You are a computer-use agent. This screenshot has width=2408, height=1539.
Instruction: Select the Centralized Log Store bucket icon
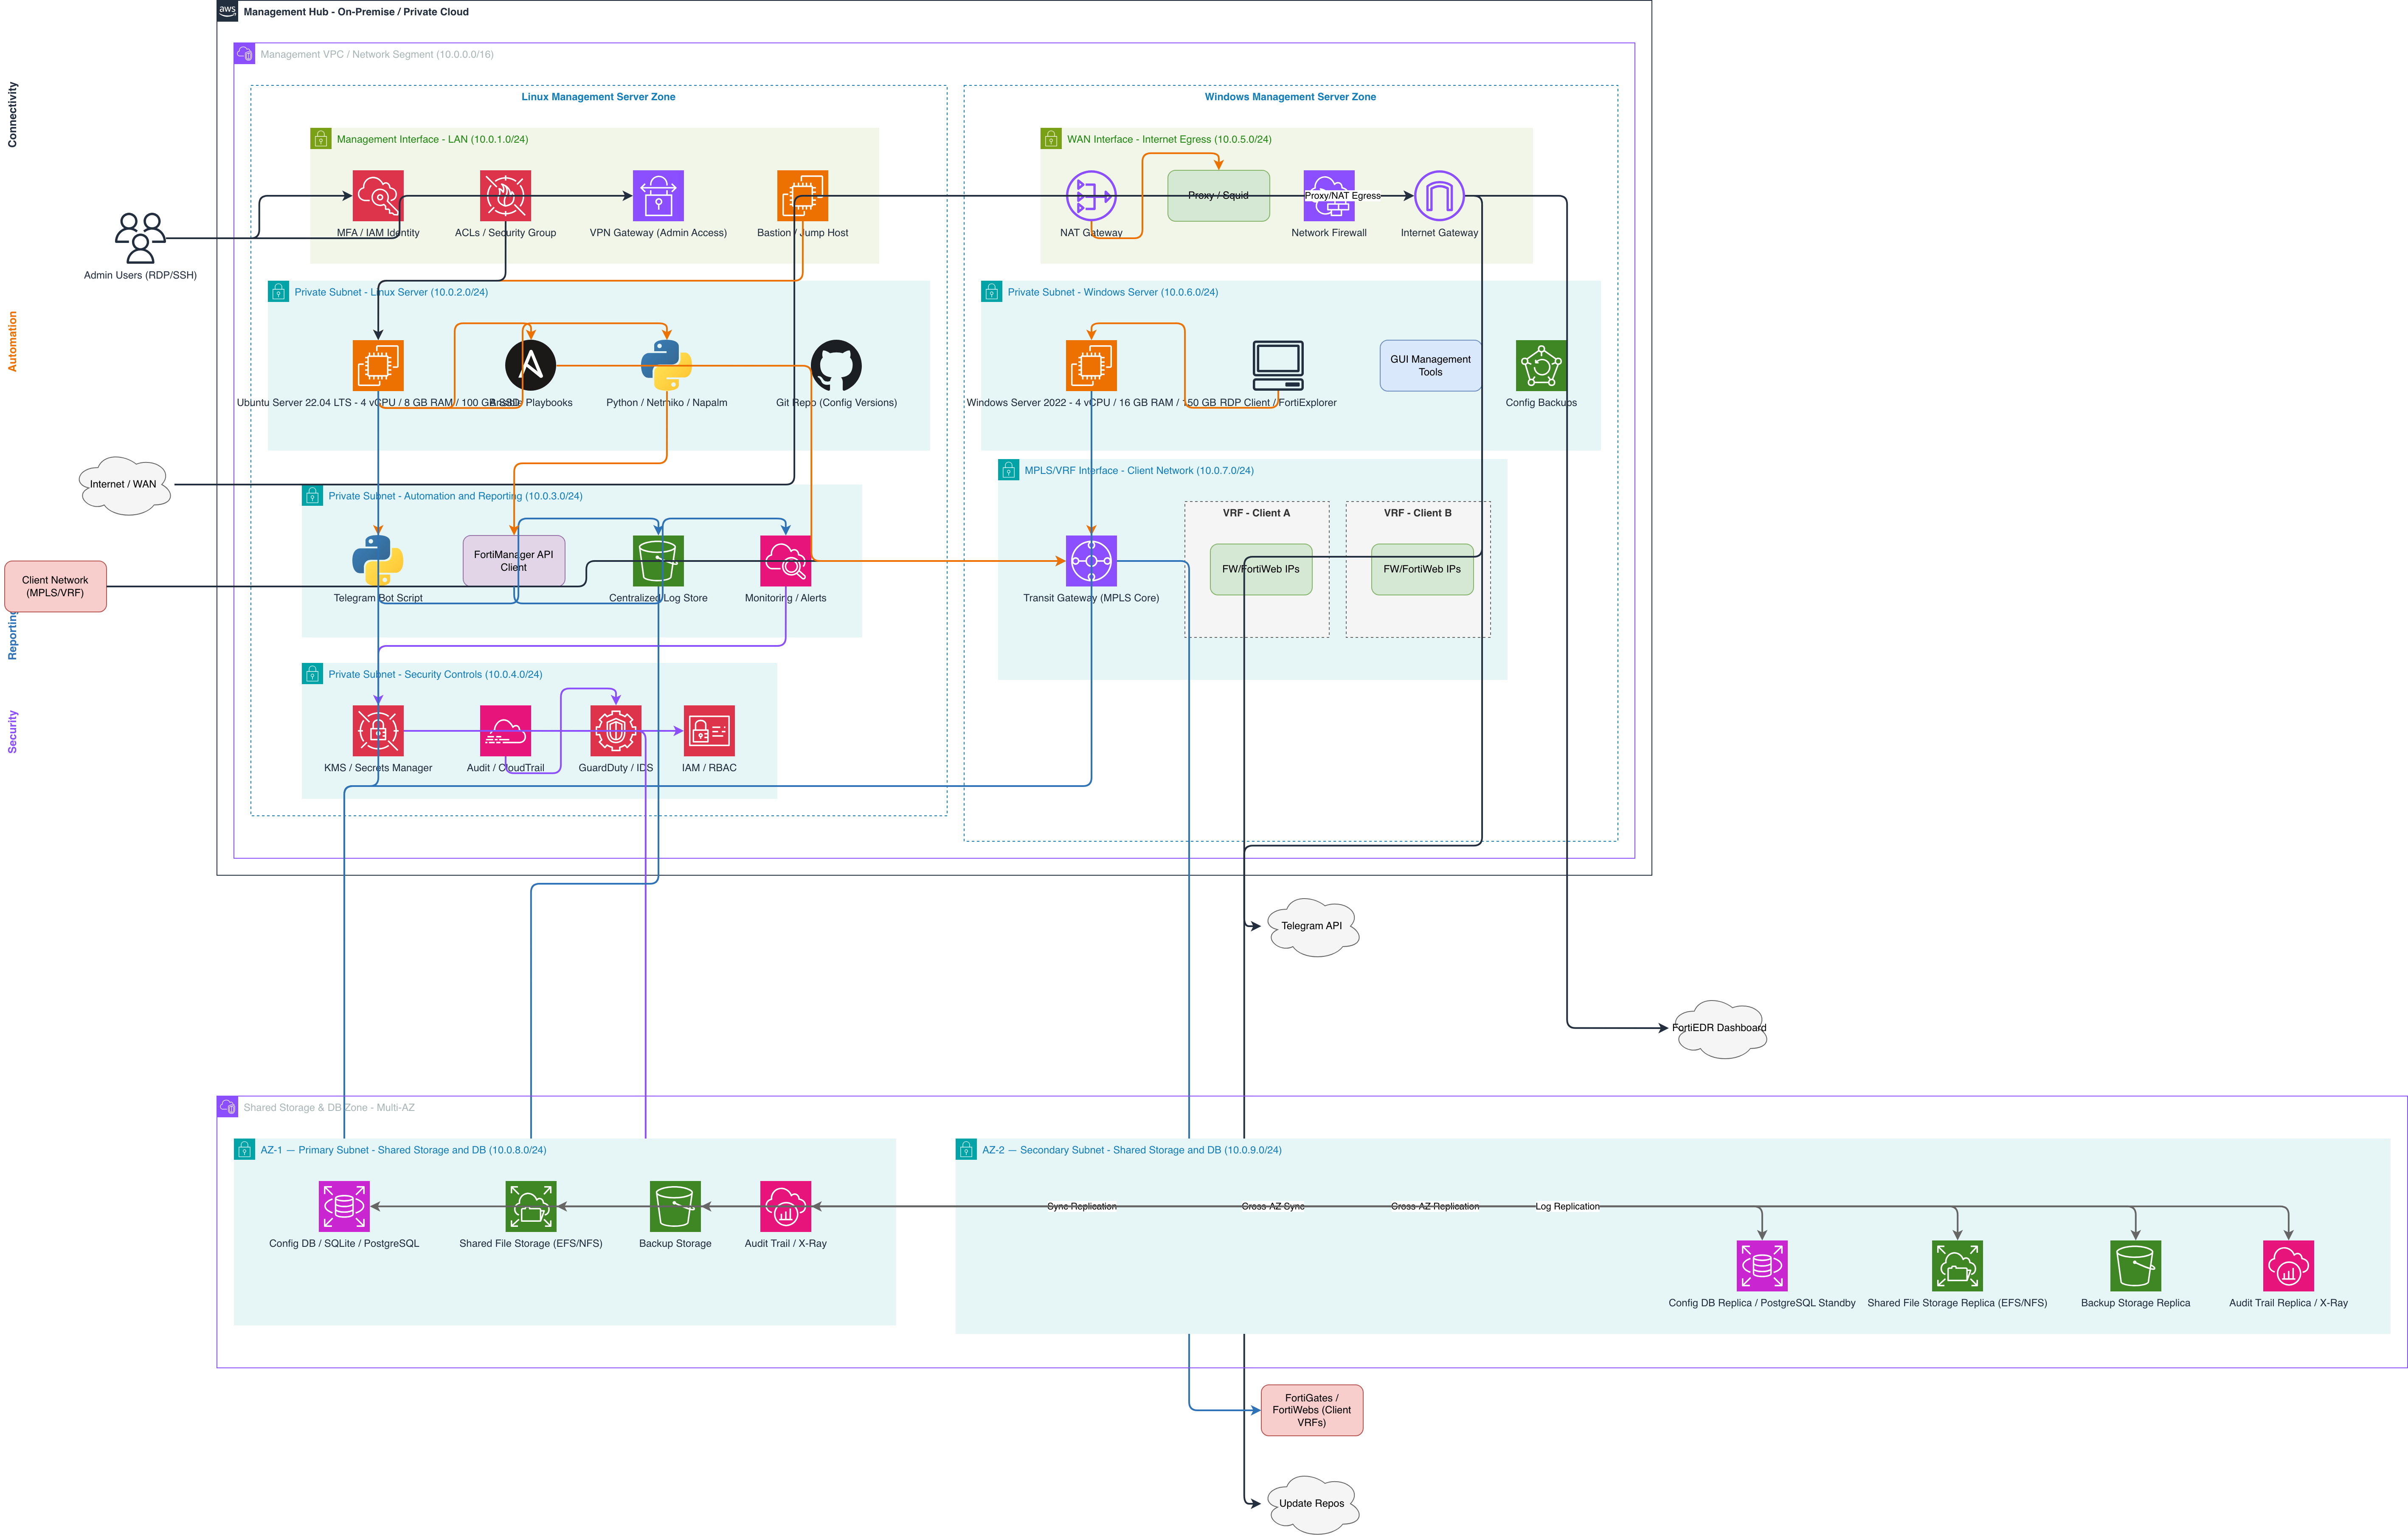[658, 561]
